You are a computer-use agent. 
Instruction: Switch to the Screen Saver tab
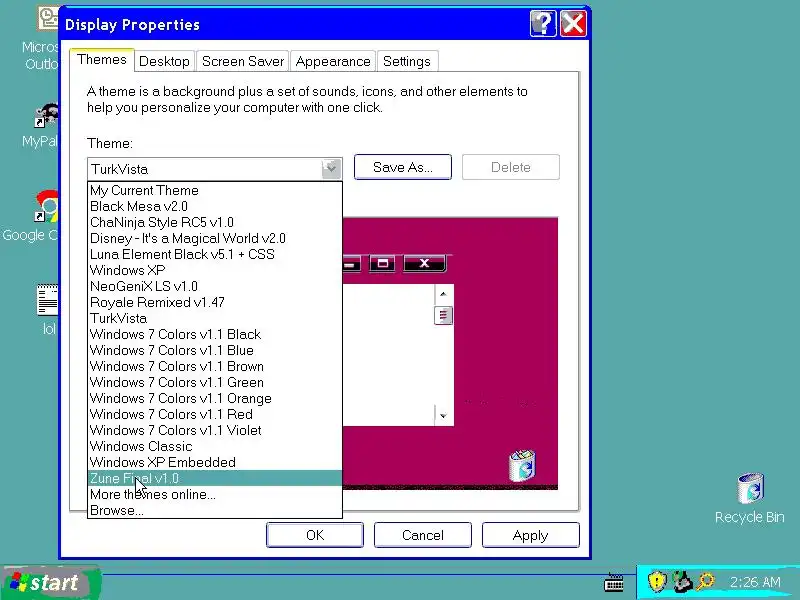click(243, 61)
